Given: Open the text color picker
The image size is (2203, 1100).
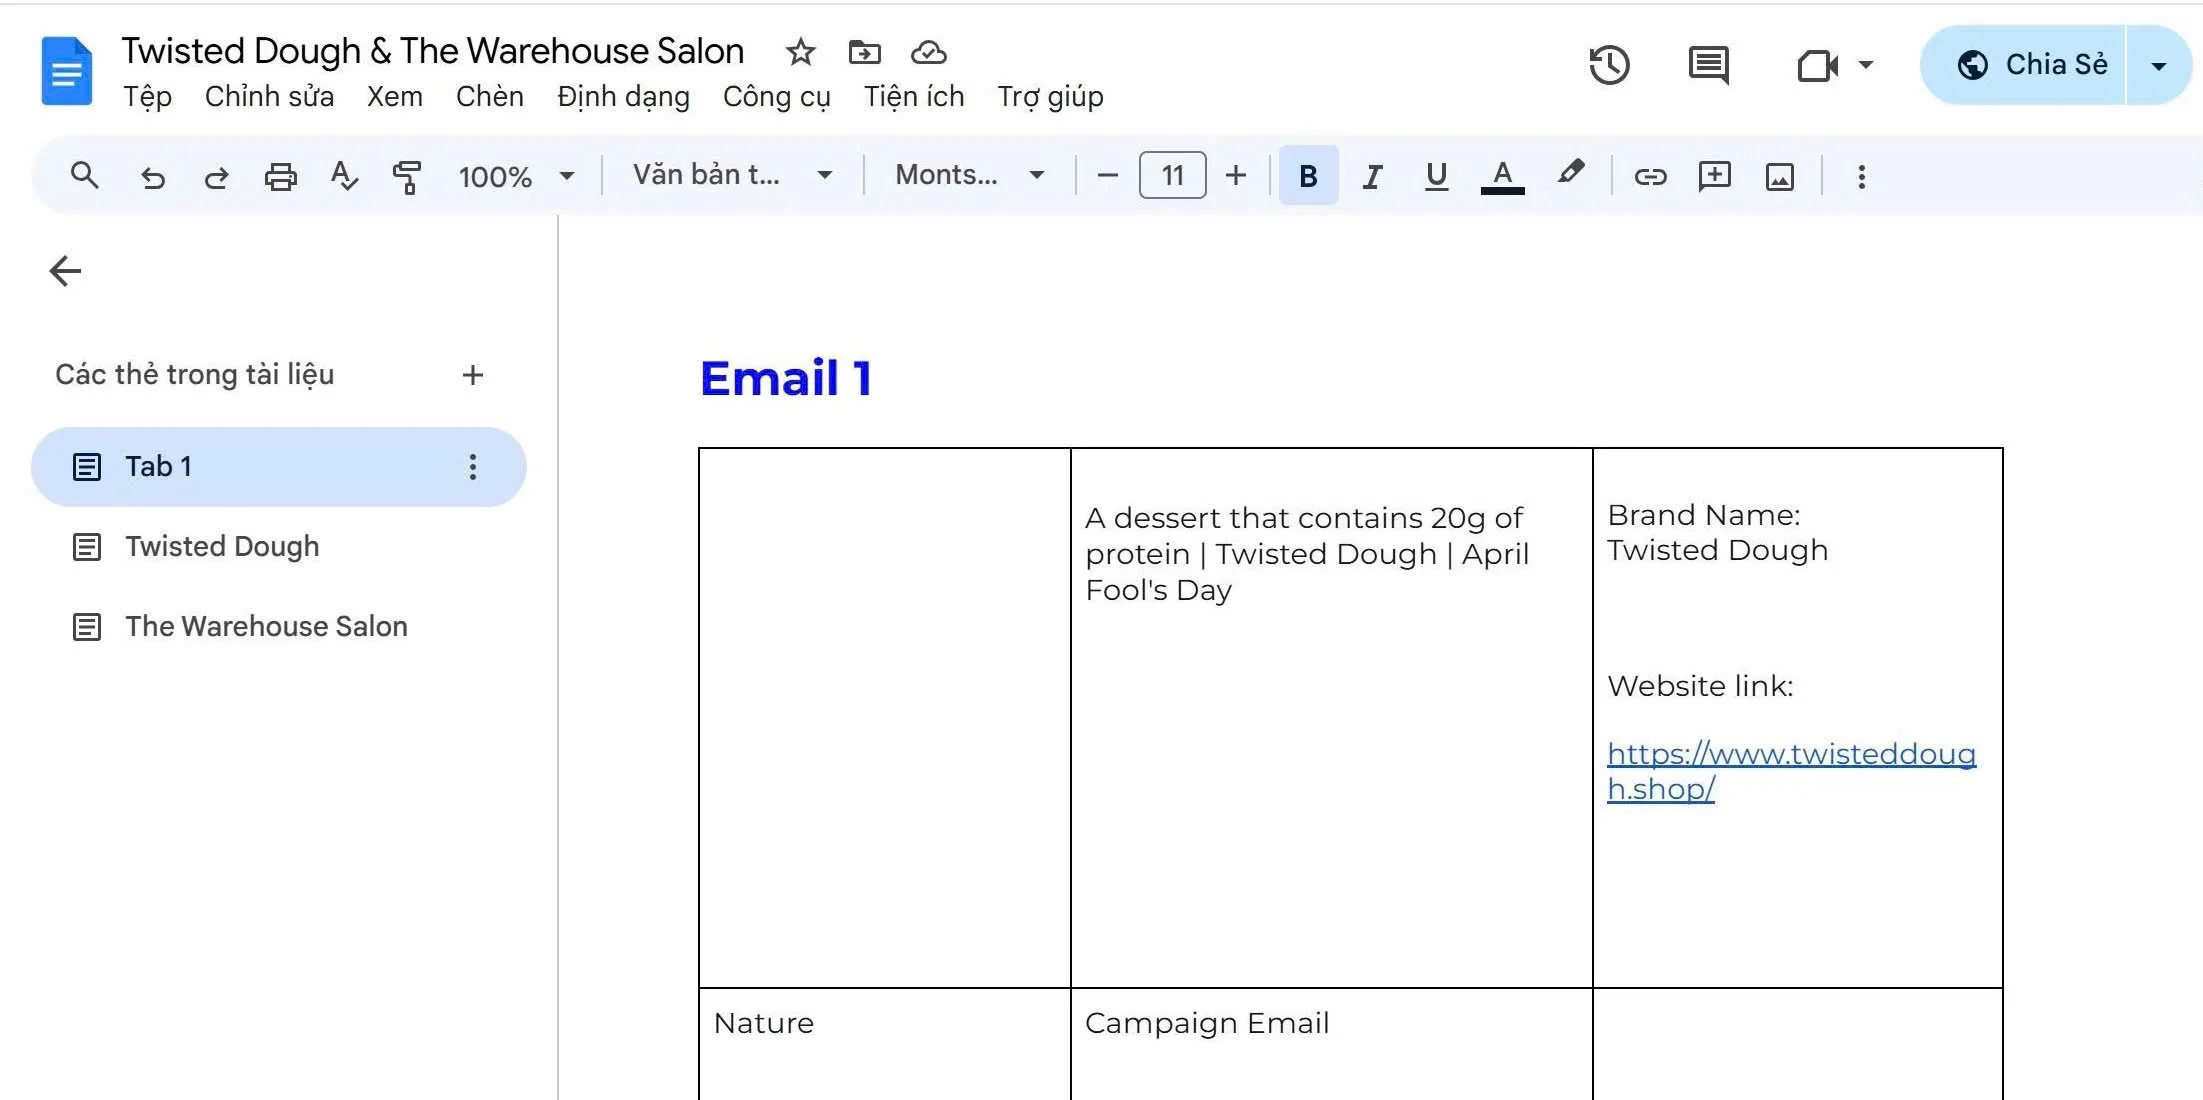Looking at the screenshot, I should pos(1502,177).
